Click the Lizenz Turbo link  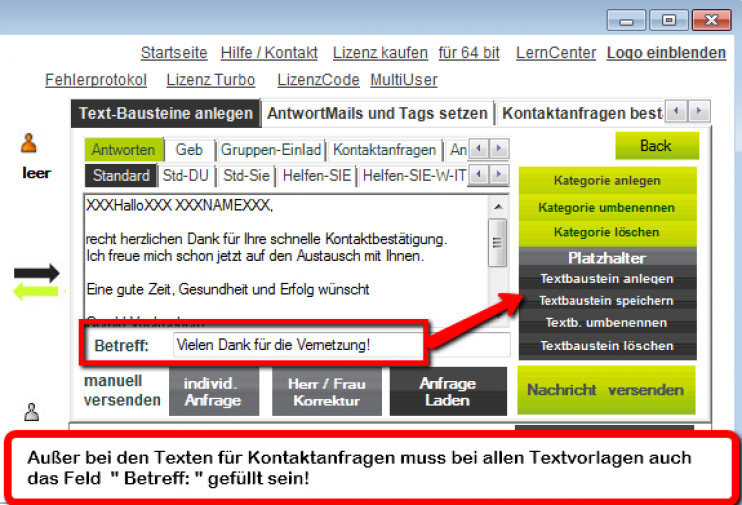pyautogui.click(x=211, y=80)
